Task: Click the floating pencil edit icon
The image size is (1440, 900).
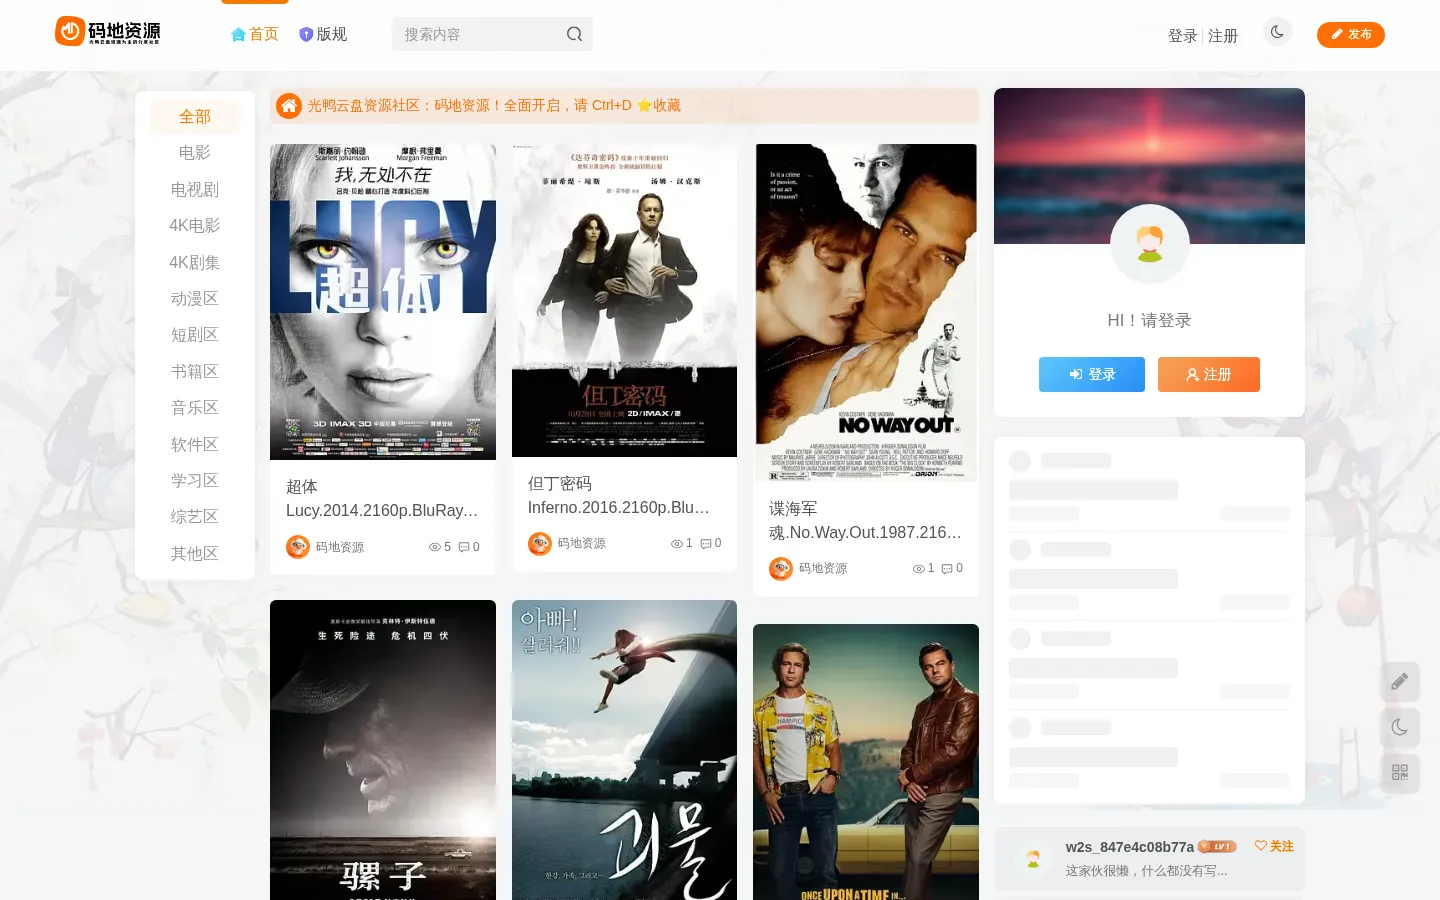Action: pos(1400,682)
